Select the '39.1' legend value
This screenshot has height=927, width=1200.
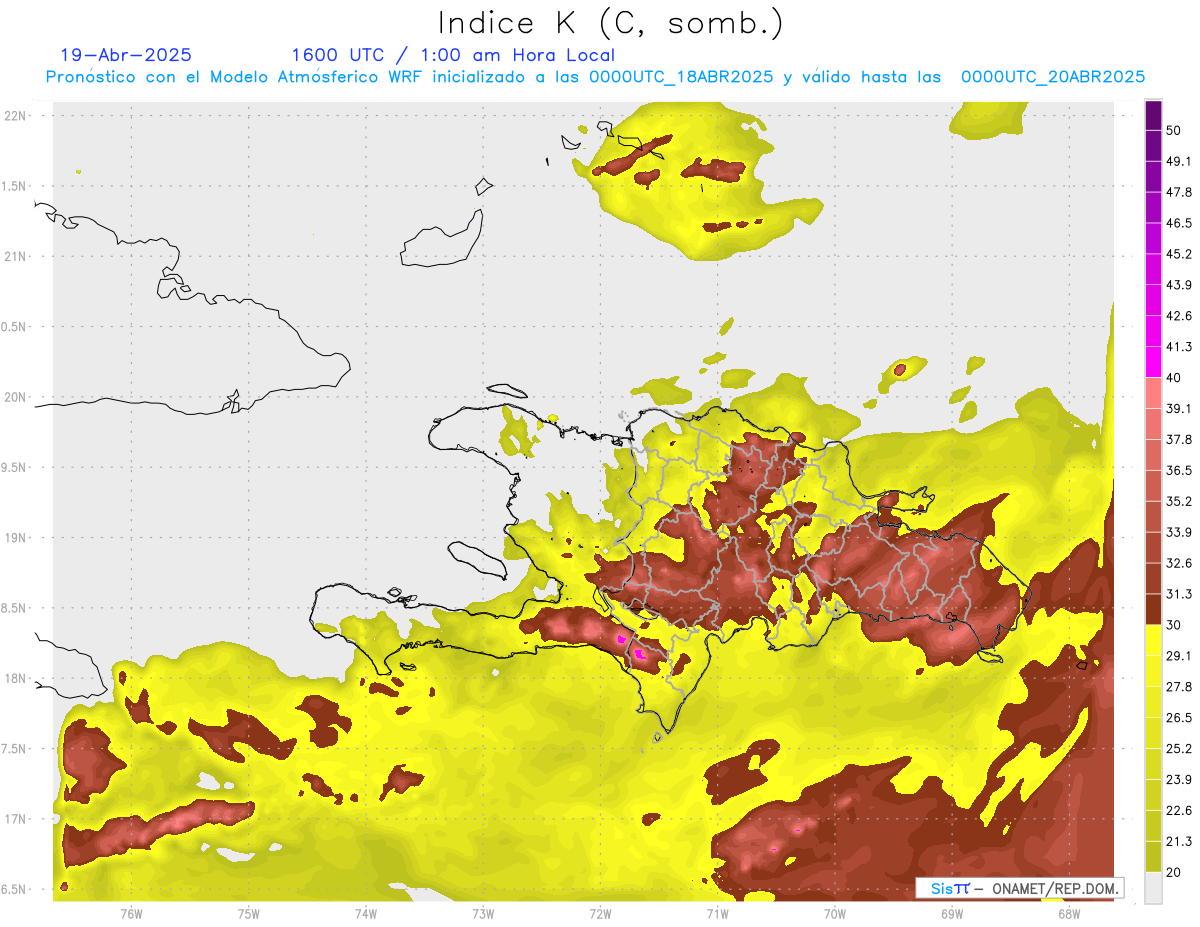tap(1180, 408)
